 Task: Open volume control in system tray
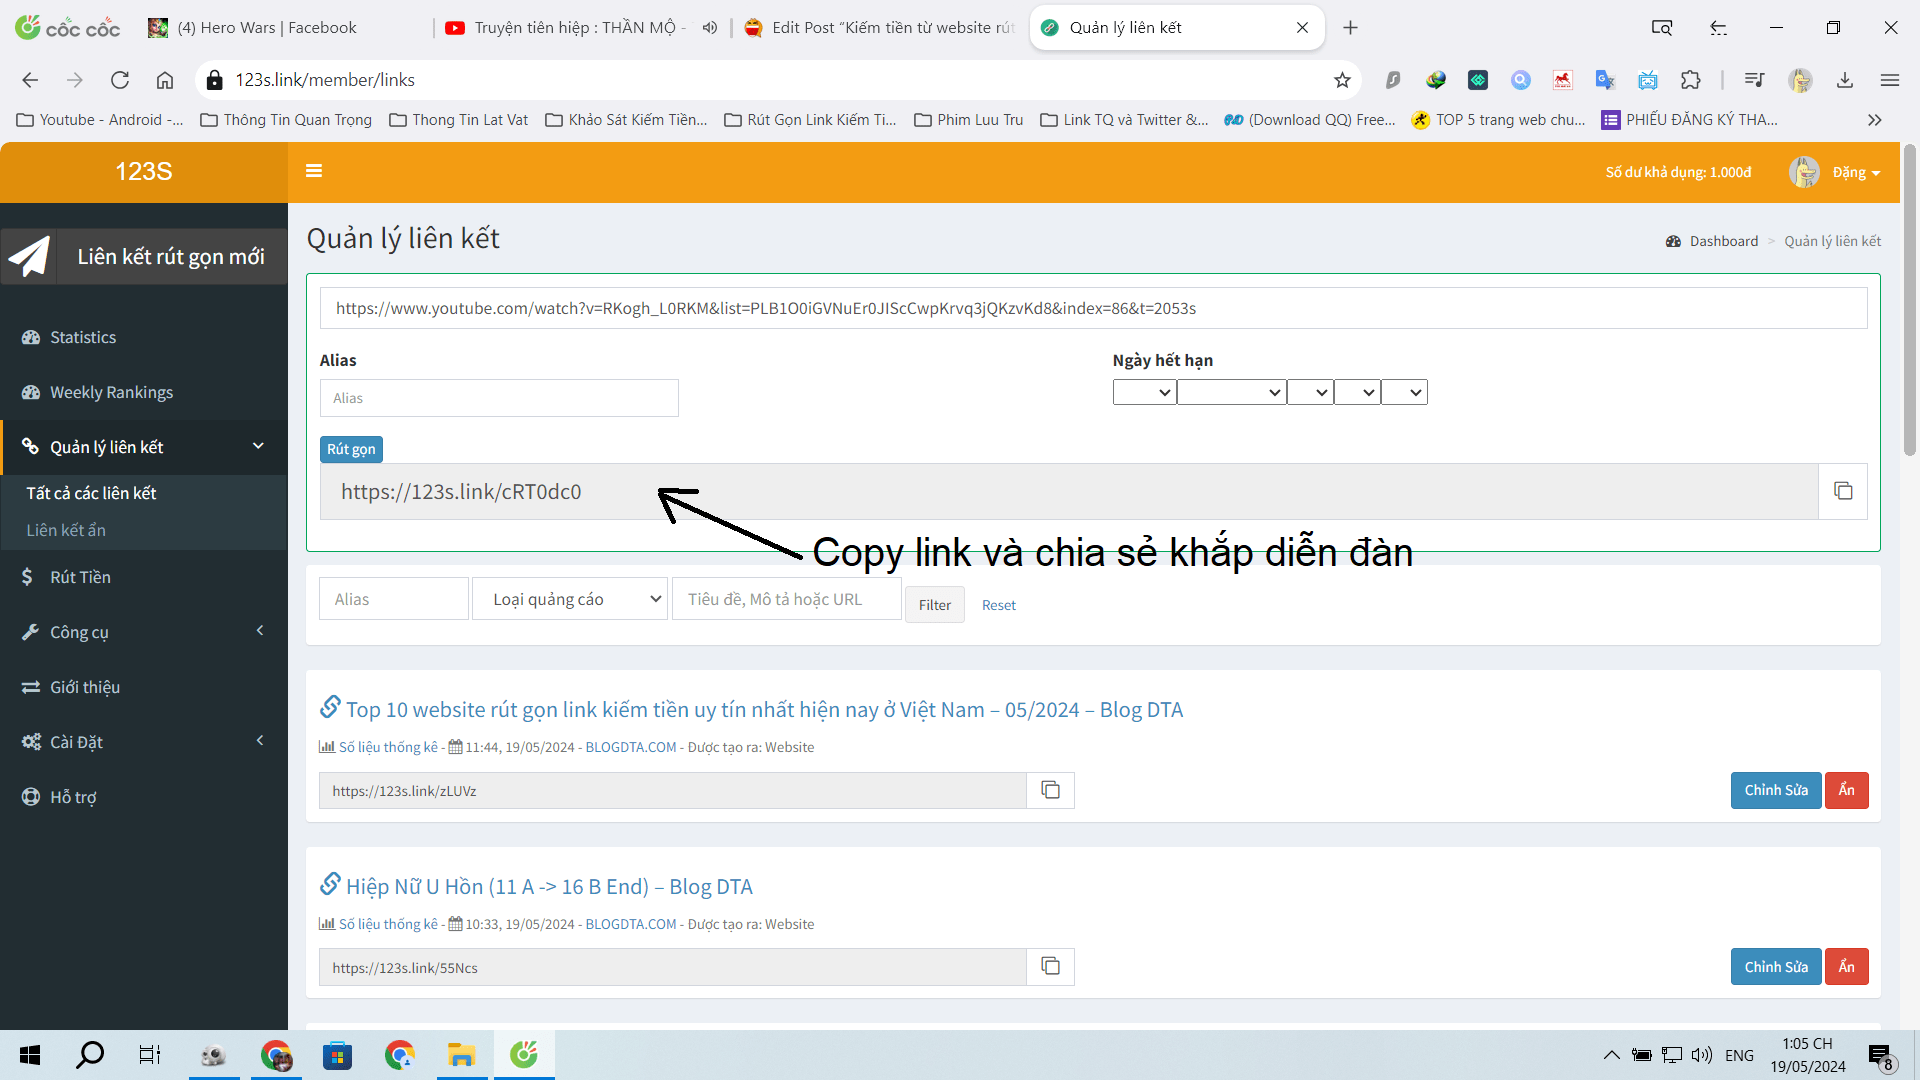(x=1702, y=1055)
